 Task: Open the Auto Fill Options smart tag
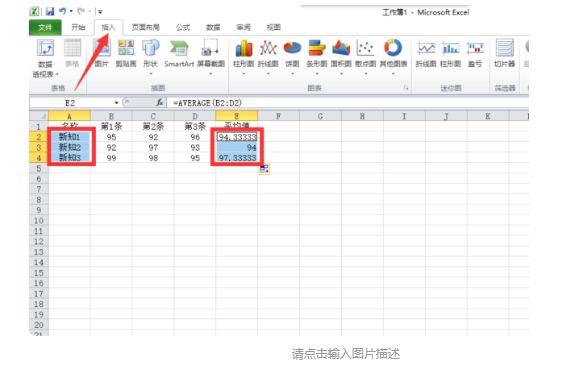click(x=264, y=169)
